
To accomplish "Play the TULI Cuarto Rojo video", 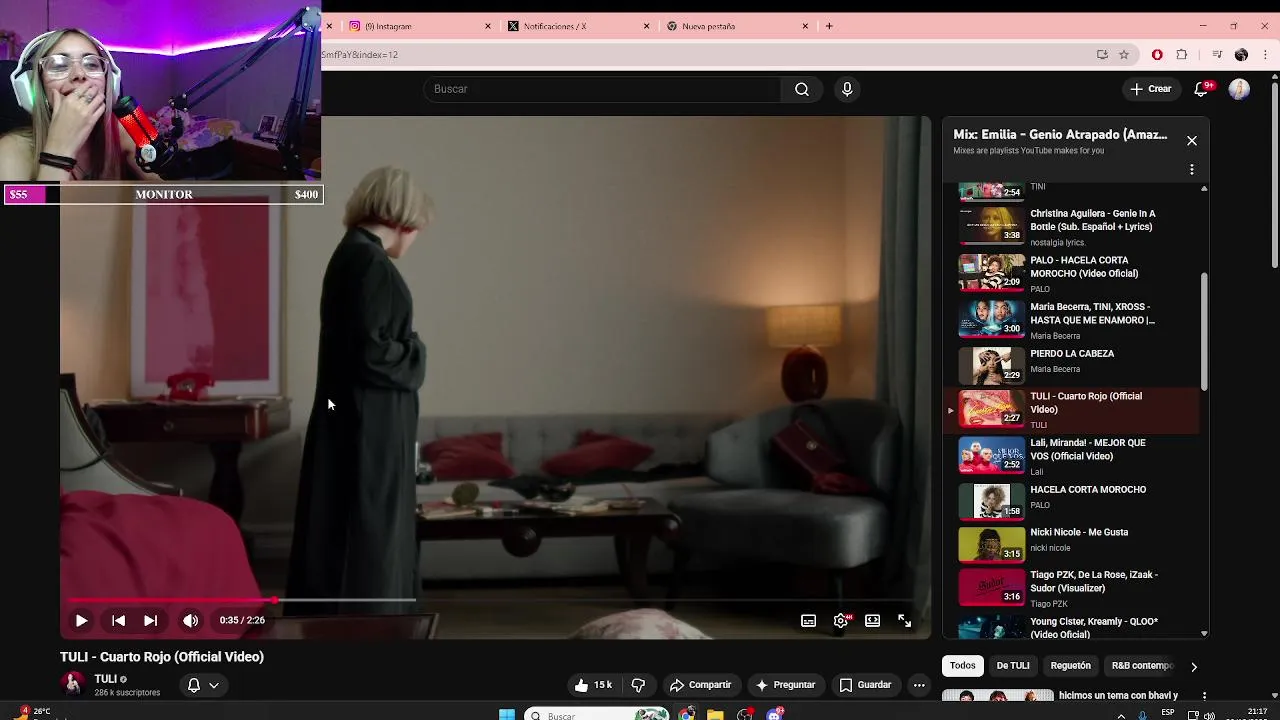I will coord(81,621).
